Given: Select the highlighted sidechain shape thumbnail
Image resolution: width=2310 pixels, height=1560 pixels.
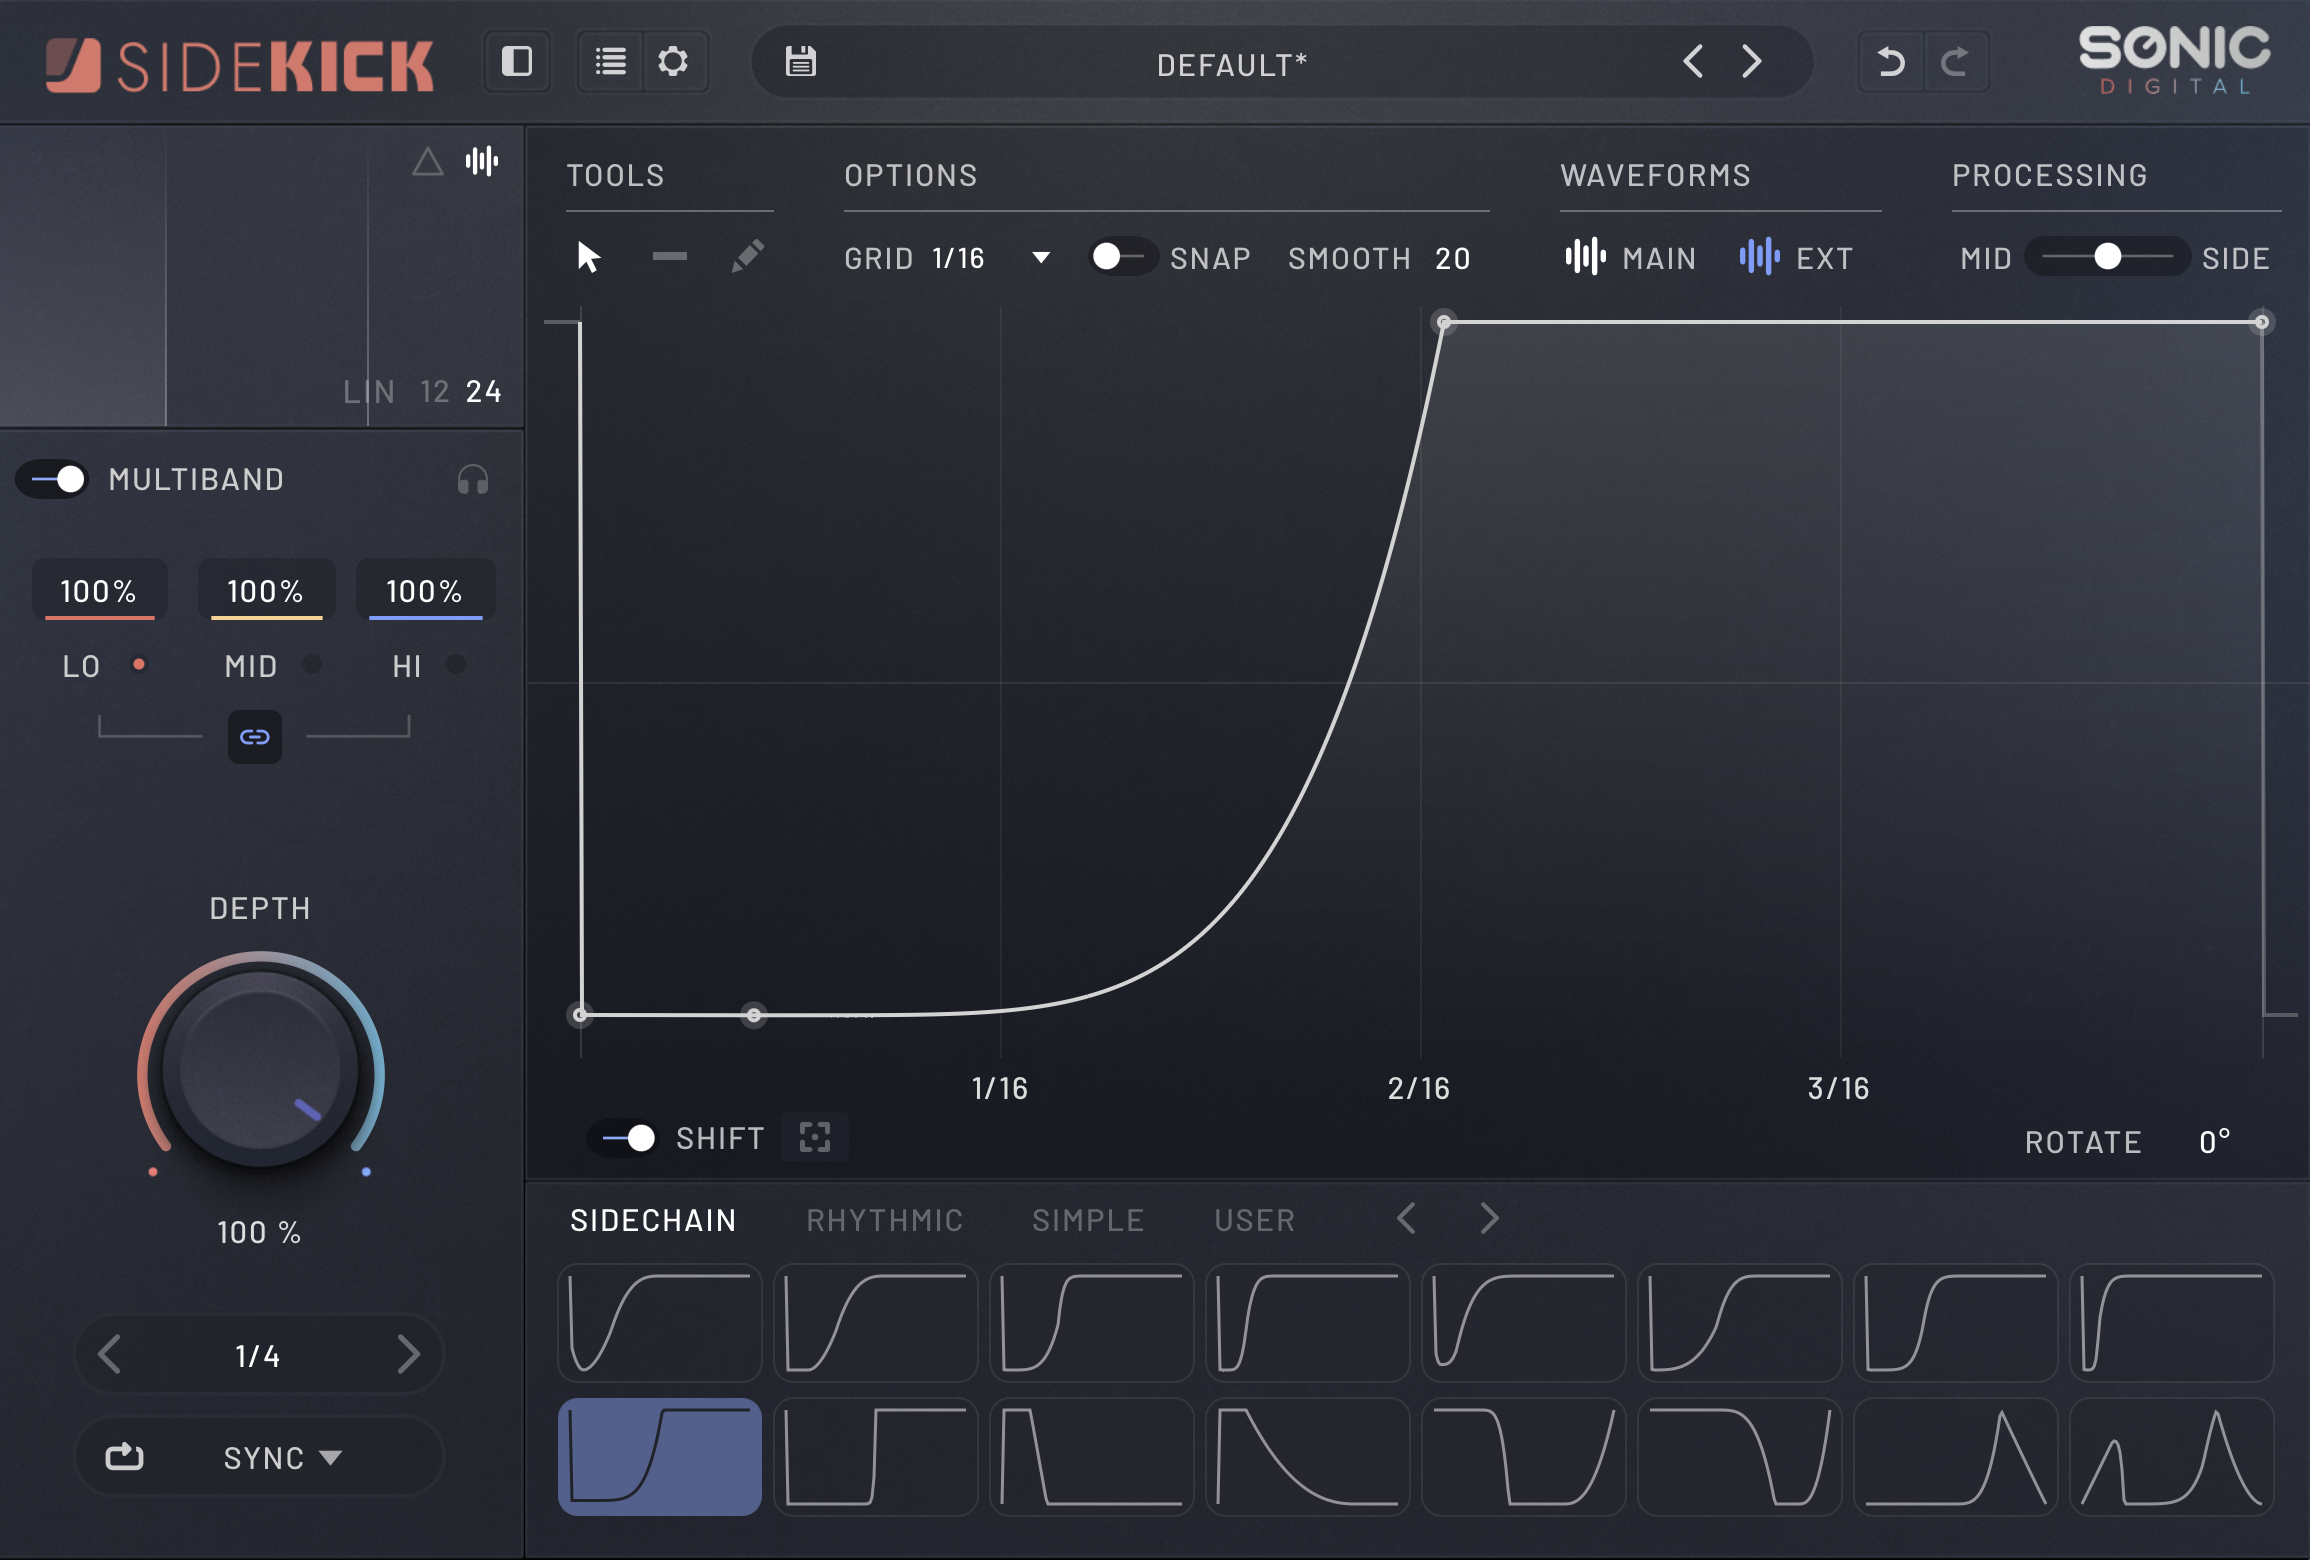Looking at the screenshot, I should [x=660, y=1456].
